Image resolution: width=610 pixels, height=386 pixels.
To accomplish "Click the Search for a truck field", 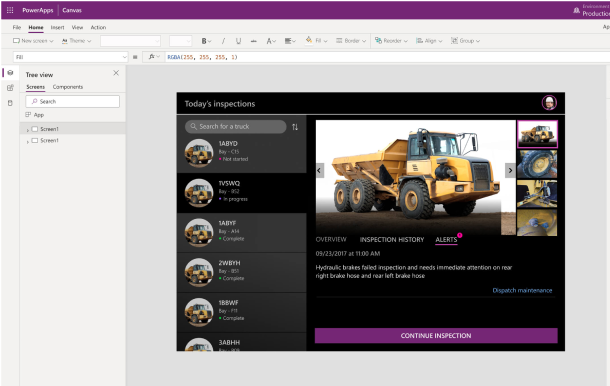I will 235,126.
